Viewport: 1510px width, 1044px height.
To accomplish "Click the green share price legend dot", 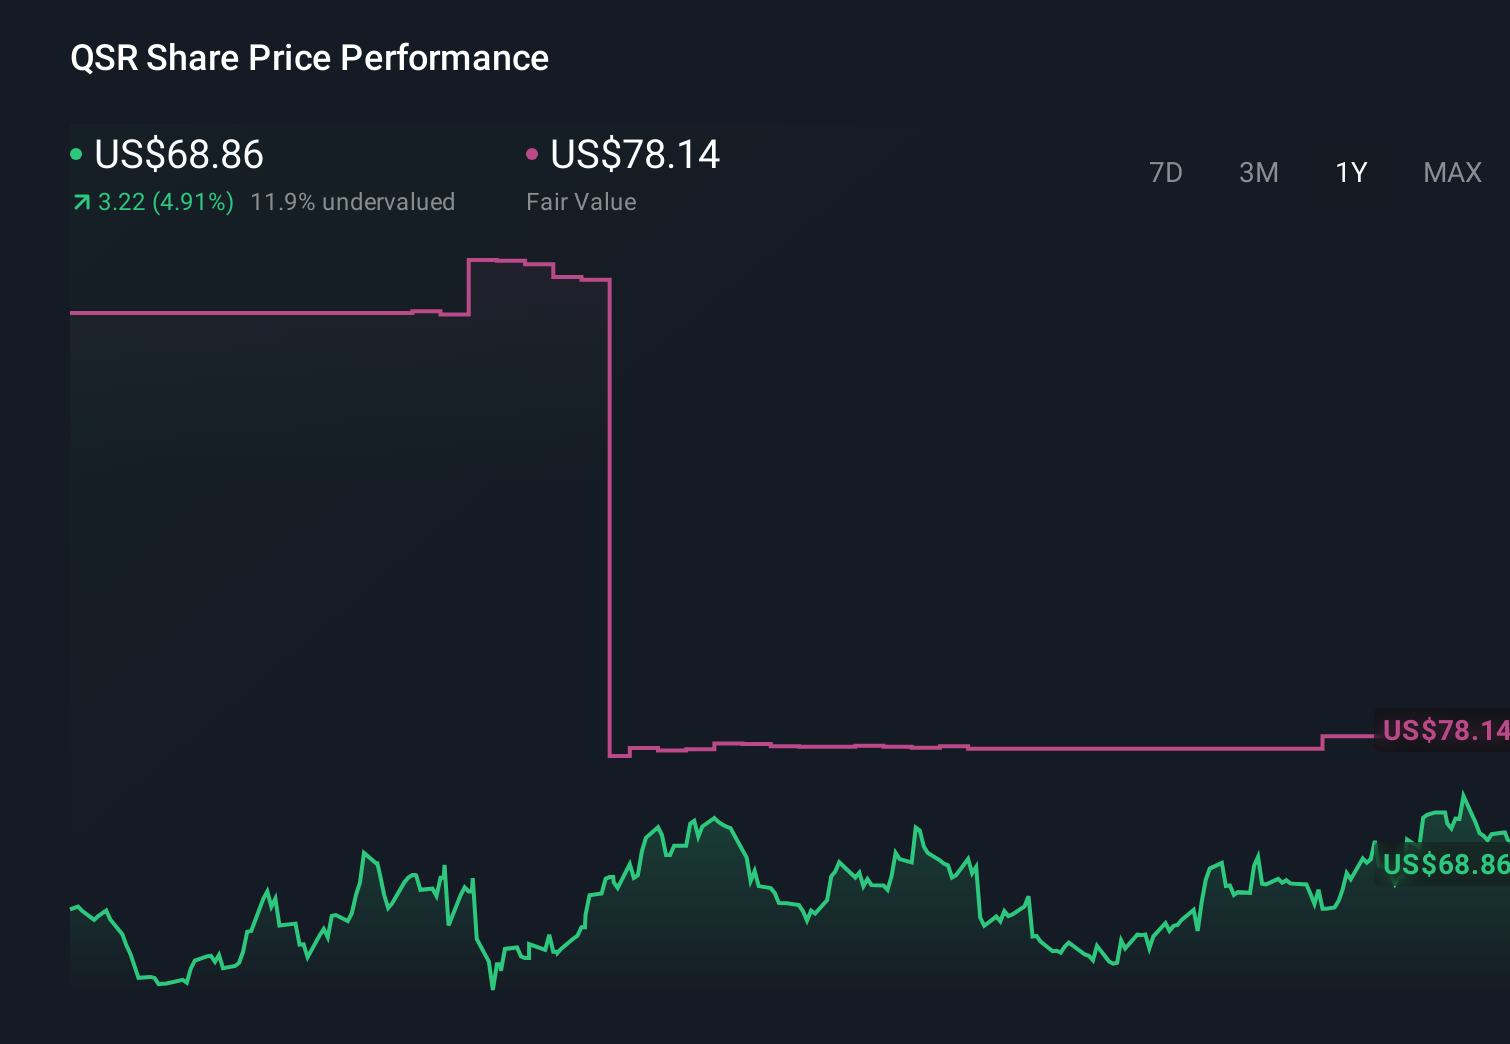I will click(77, 153).
